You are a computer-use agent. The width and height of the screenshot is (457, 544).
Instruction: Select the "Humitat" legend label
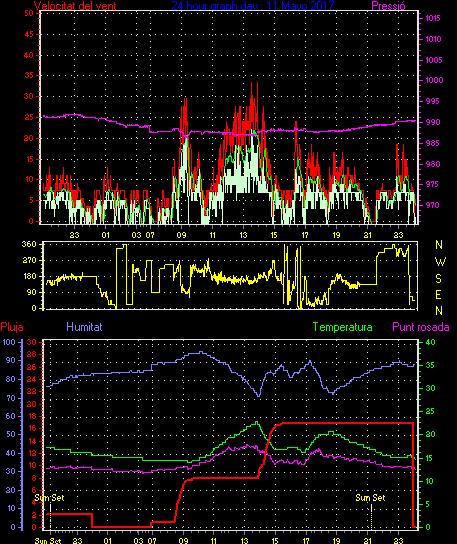[84, 327]
